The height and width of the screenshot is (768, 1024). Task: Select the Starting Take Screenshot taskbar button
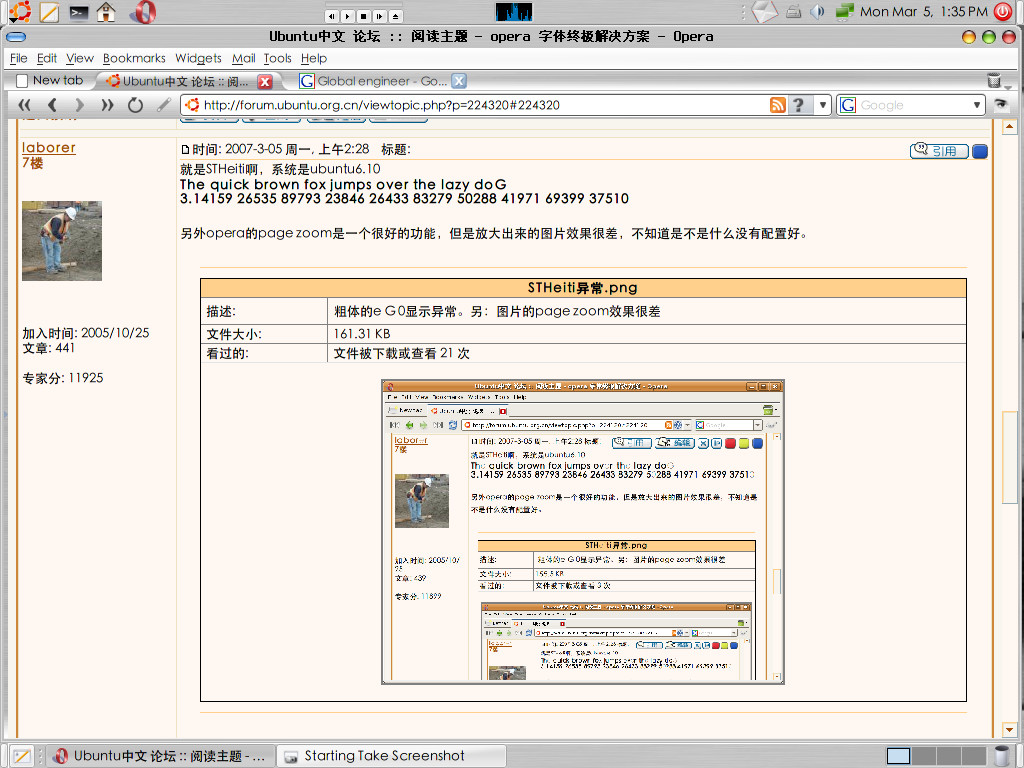(391, 756)
